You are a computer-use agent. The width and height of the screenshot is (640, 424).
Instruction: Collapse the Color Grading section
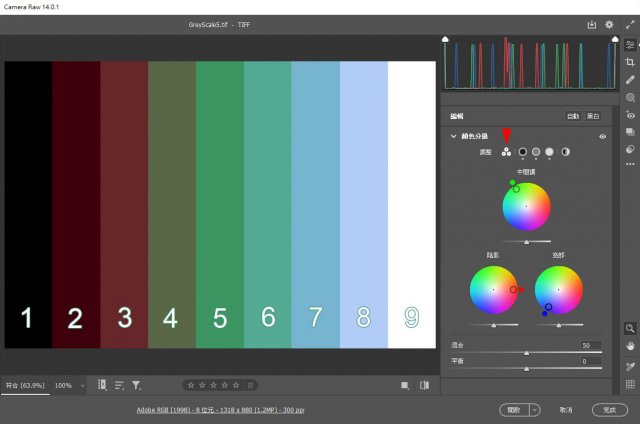coord(453,136)
